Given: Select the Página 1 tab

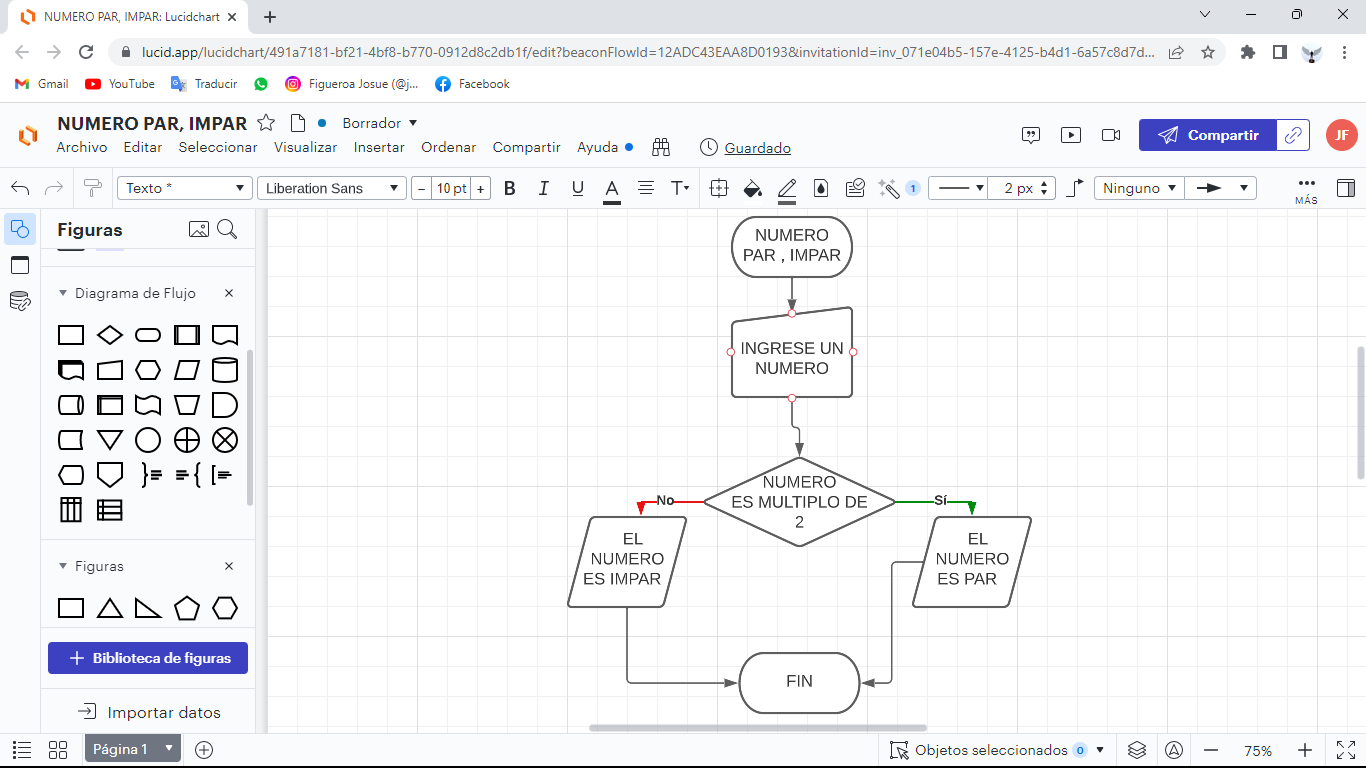Looking at the screenshot, I should pyautogui.click(x=120, y=749).
